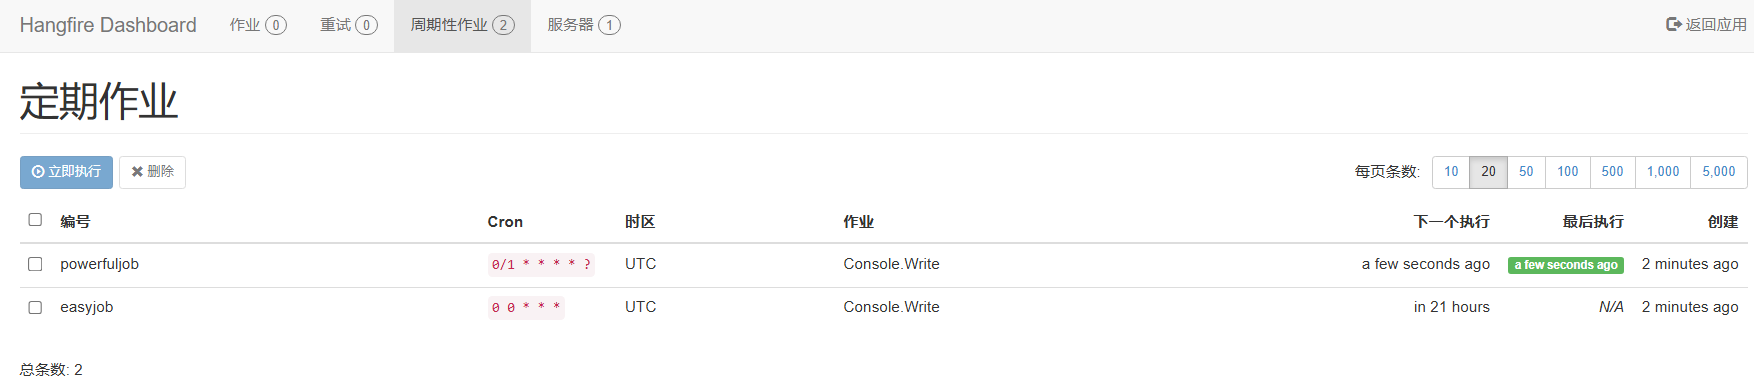Set items per page to 50
Screen dimensions: 1754x390
1526,172
